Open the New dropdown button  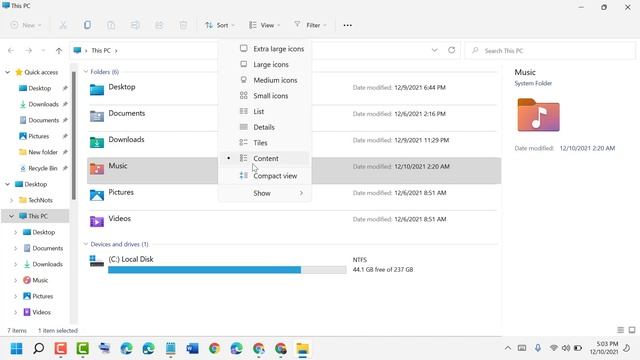[26, 25]
